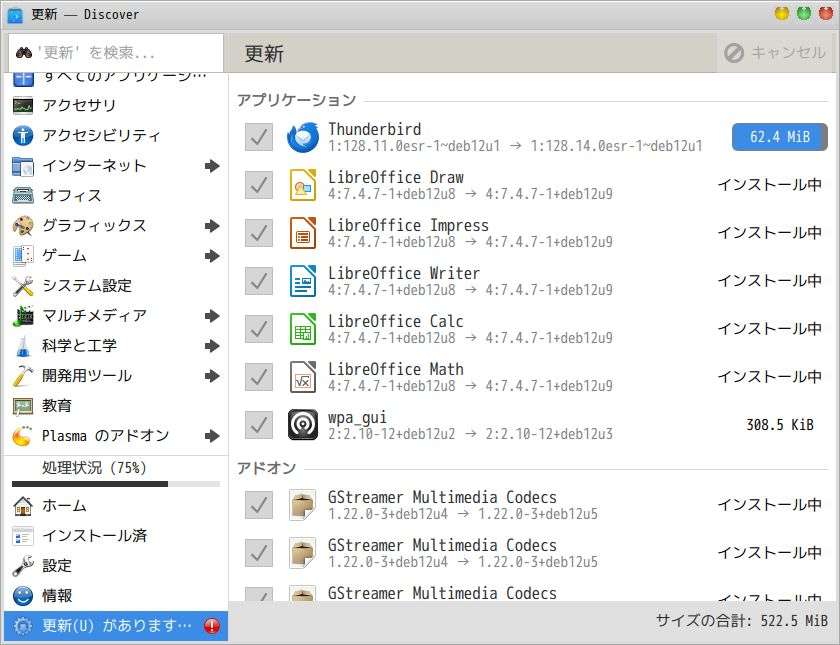Click the マルチメディア clapperboard icon
Image resolution: width=840 pixels, height=645 pixels.
pos(23,316)
